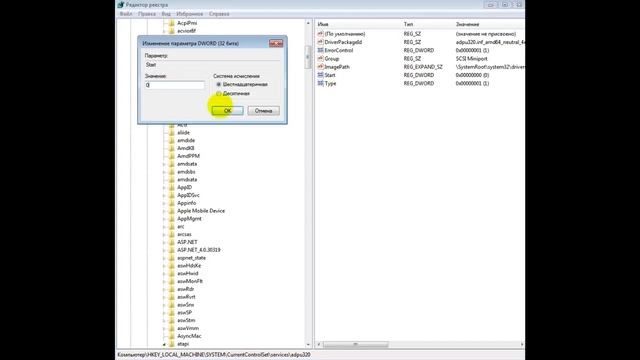640x360 pixels.
Task: Click the amdide folder icon
Action: pos(172,140)
